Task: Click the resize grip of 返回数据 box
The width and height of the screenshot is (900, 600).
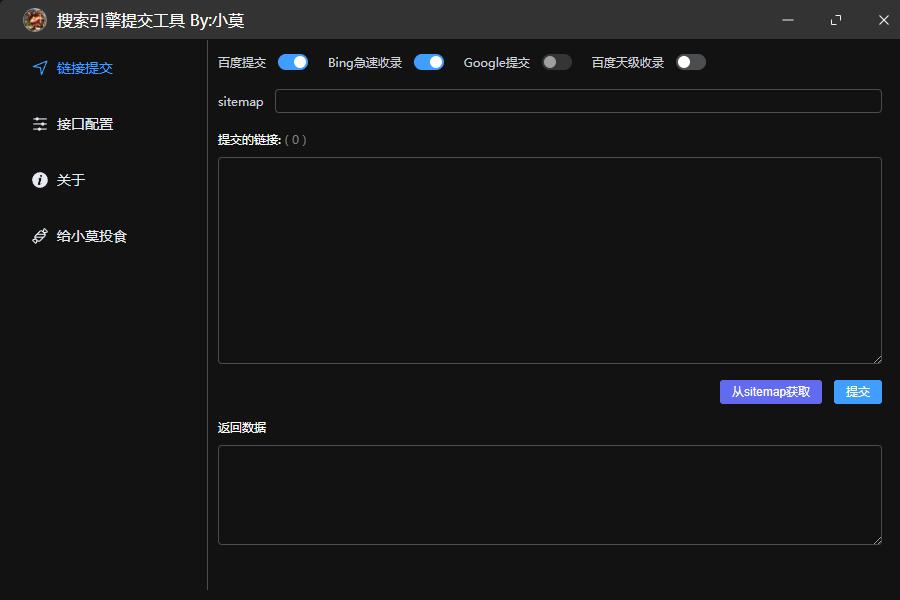Action: point(877,540)
